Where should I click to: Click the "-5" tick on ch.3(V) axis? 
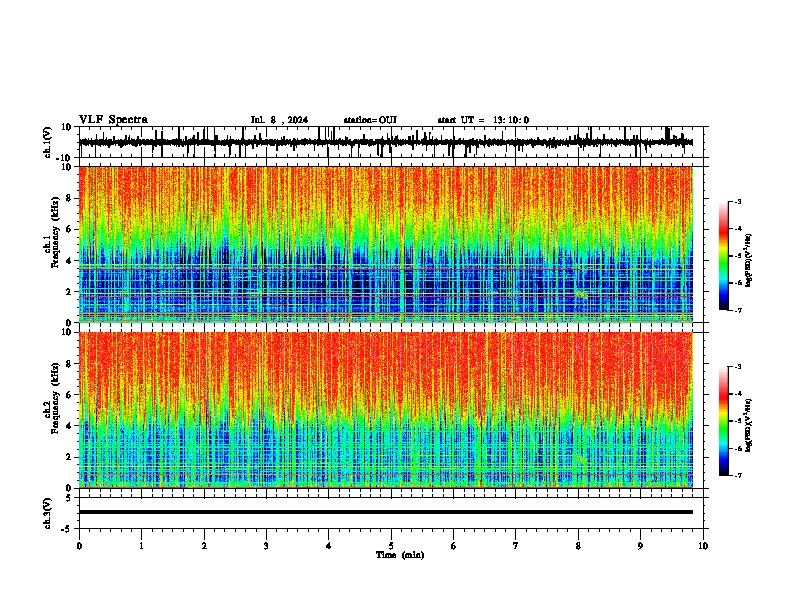click(67, 529)
